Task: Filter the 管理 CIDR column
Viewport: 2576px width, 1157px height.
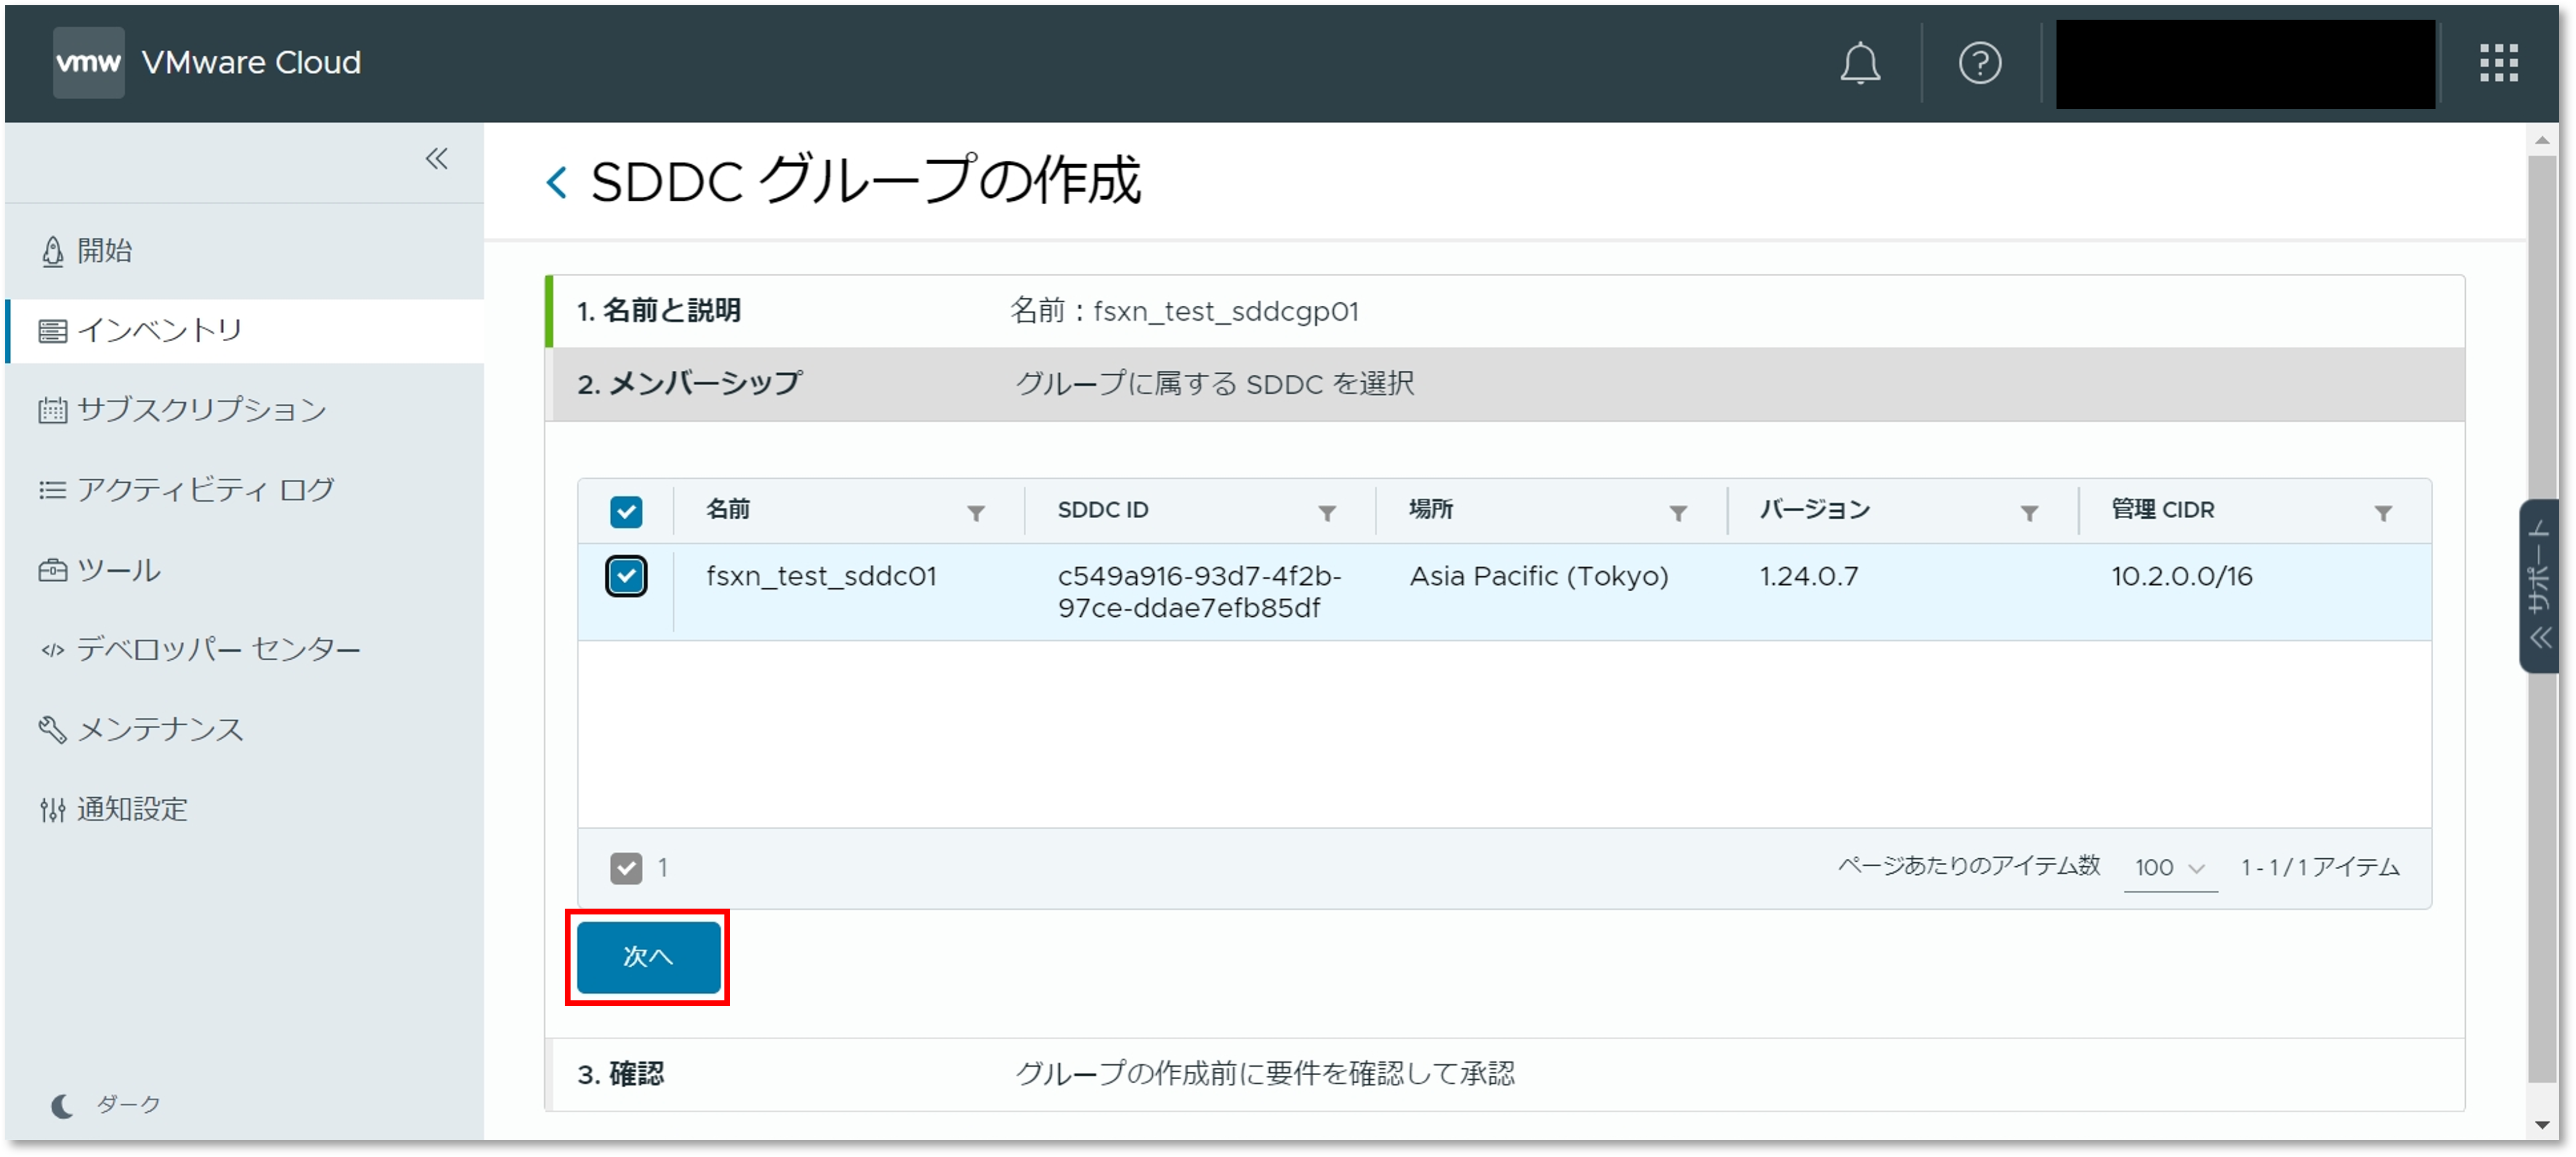Action: (2383, 513)
